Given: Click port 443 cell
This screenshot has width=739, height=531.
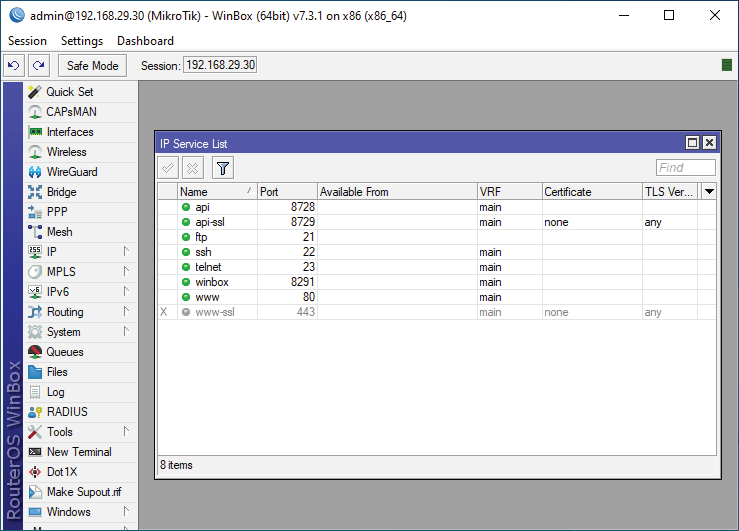Looking at the screenshot, I should 287,312.
